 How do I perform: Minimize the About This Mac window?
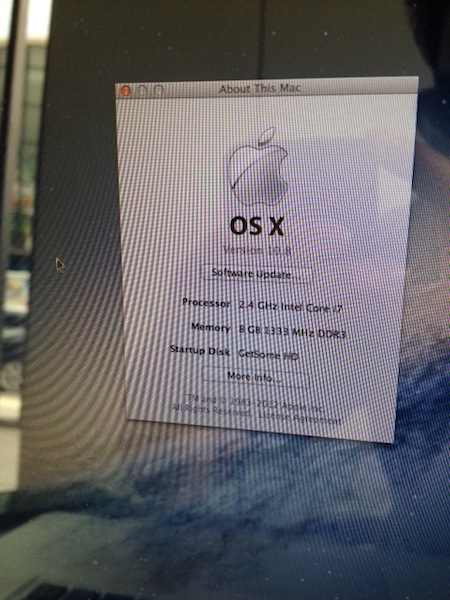coord(142,91)
